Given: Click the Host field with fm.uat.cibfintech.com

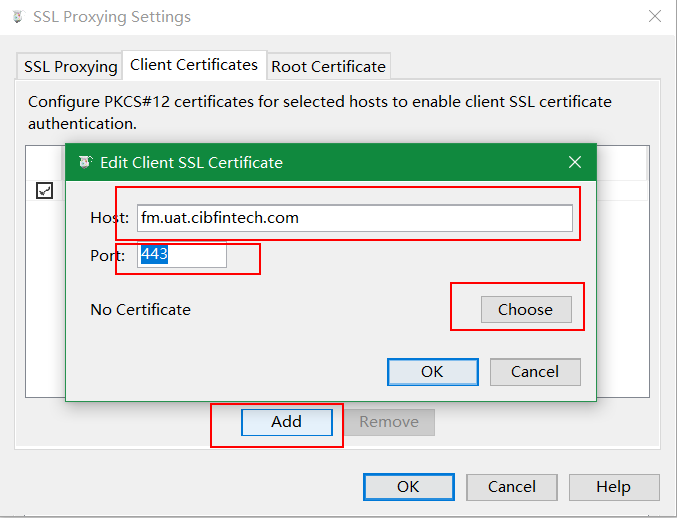Looking at the screenshot, I should [x=355, y=218].
